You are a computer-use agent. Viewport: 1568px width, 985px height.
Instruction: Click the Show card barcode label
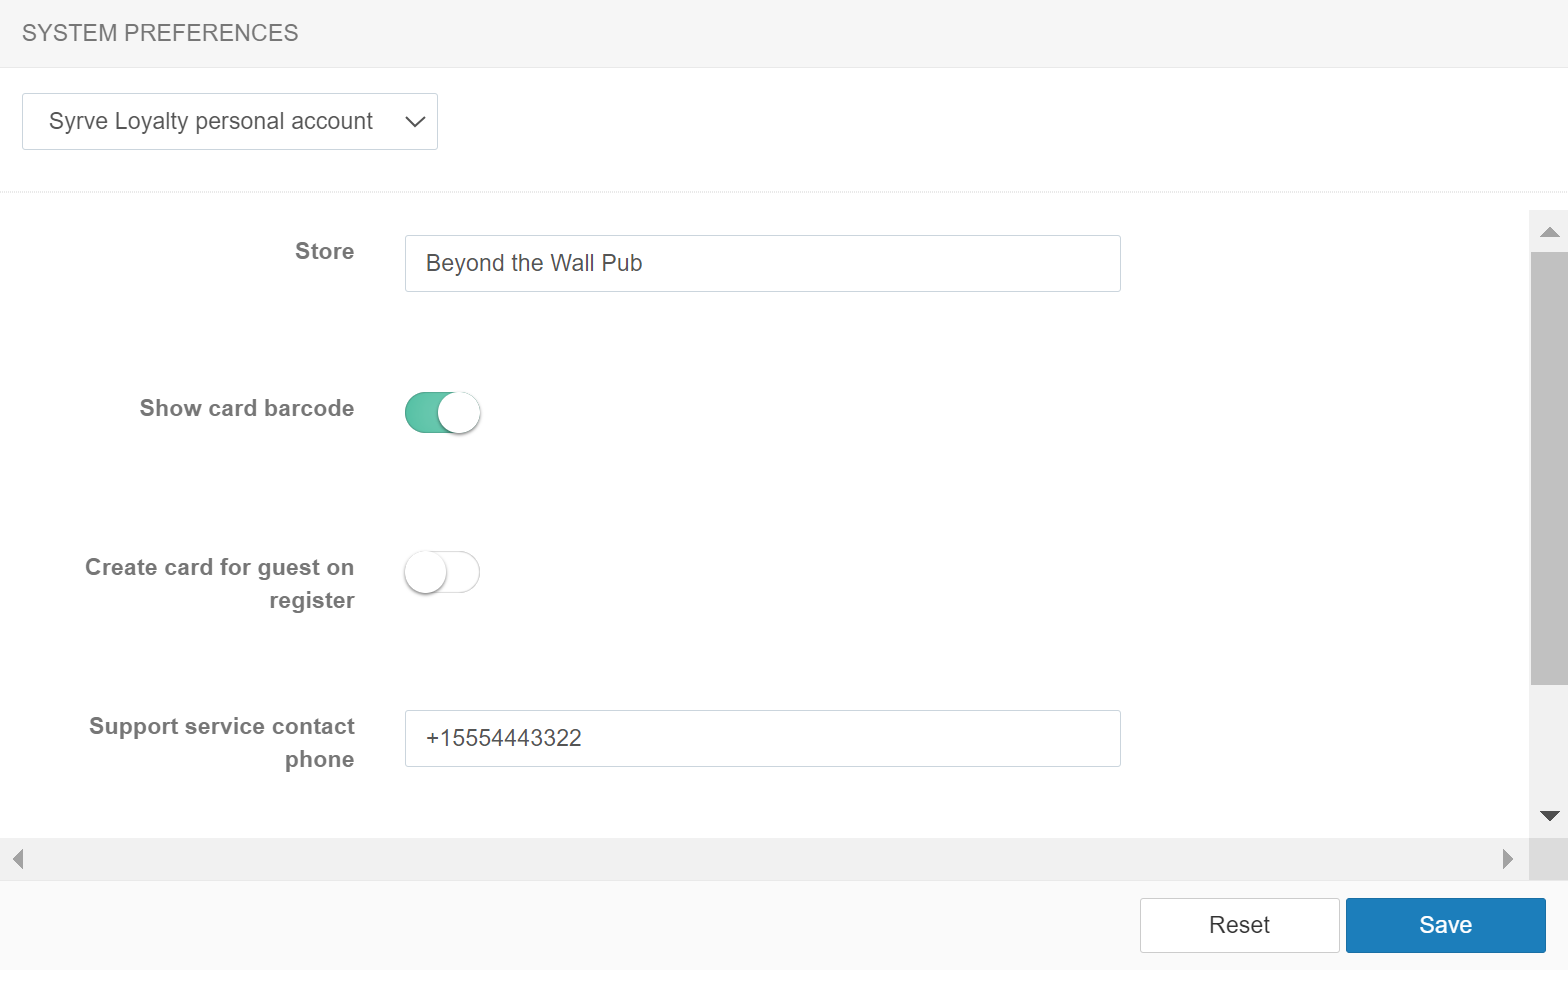(x=247, y=409)
